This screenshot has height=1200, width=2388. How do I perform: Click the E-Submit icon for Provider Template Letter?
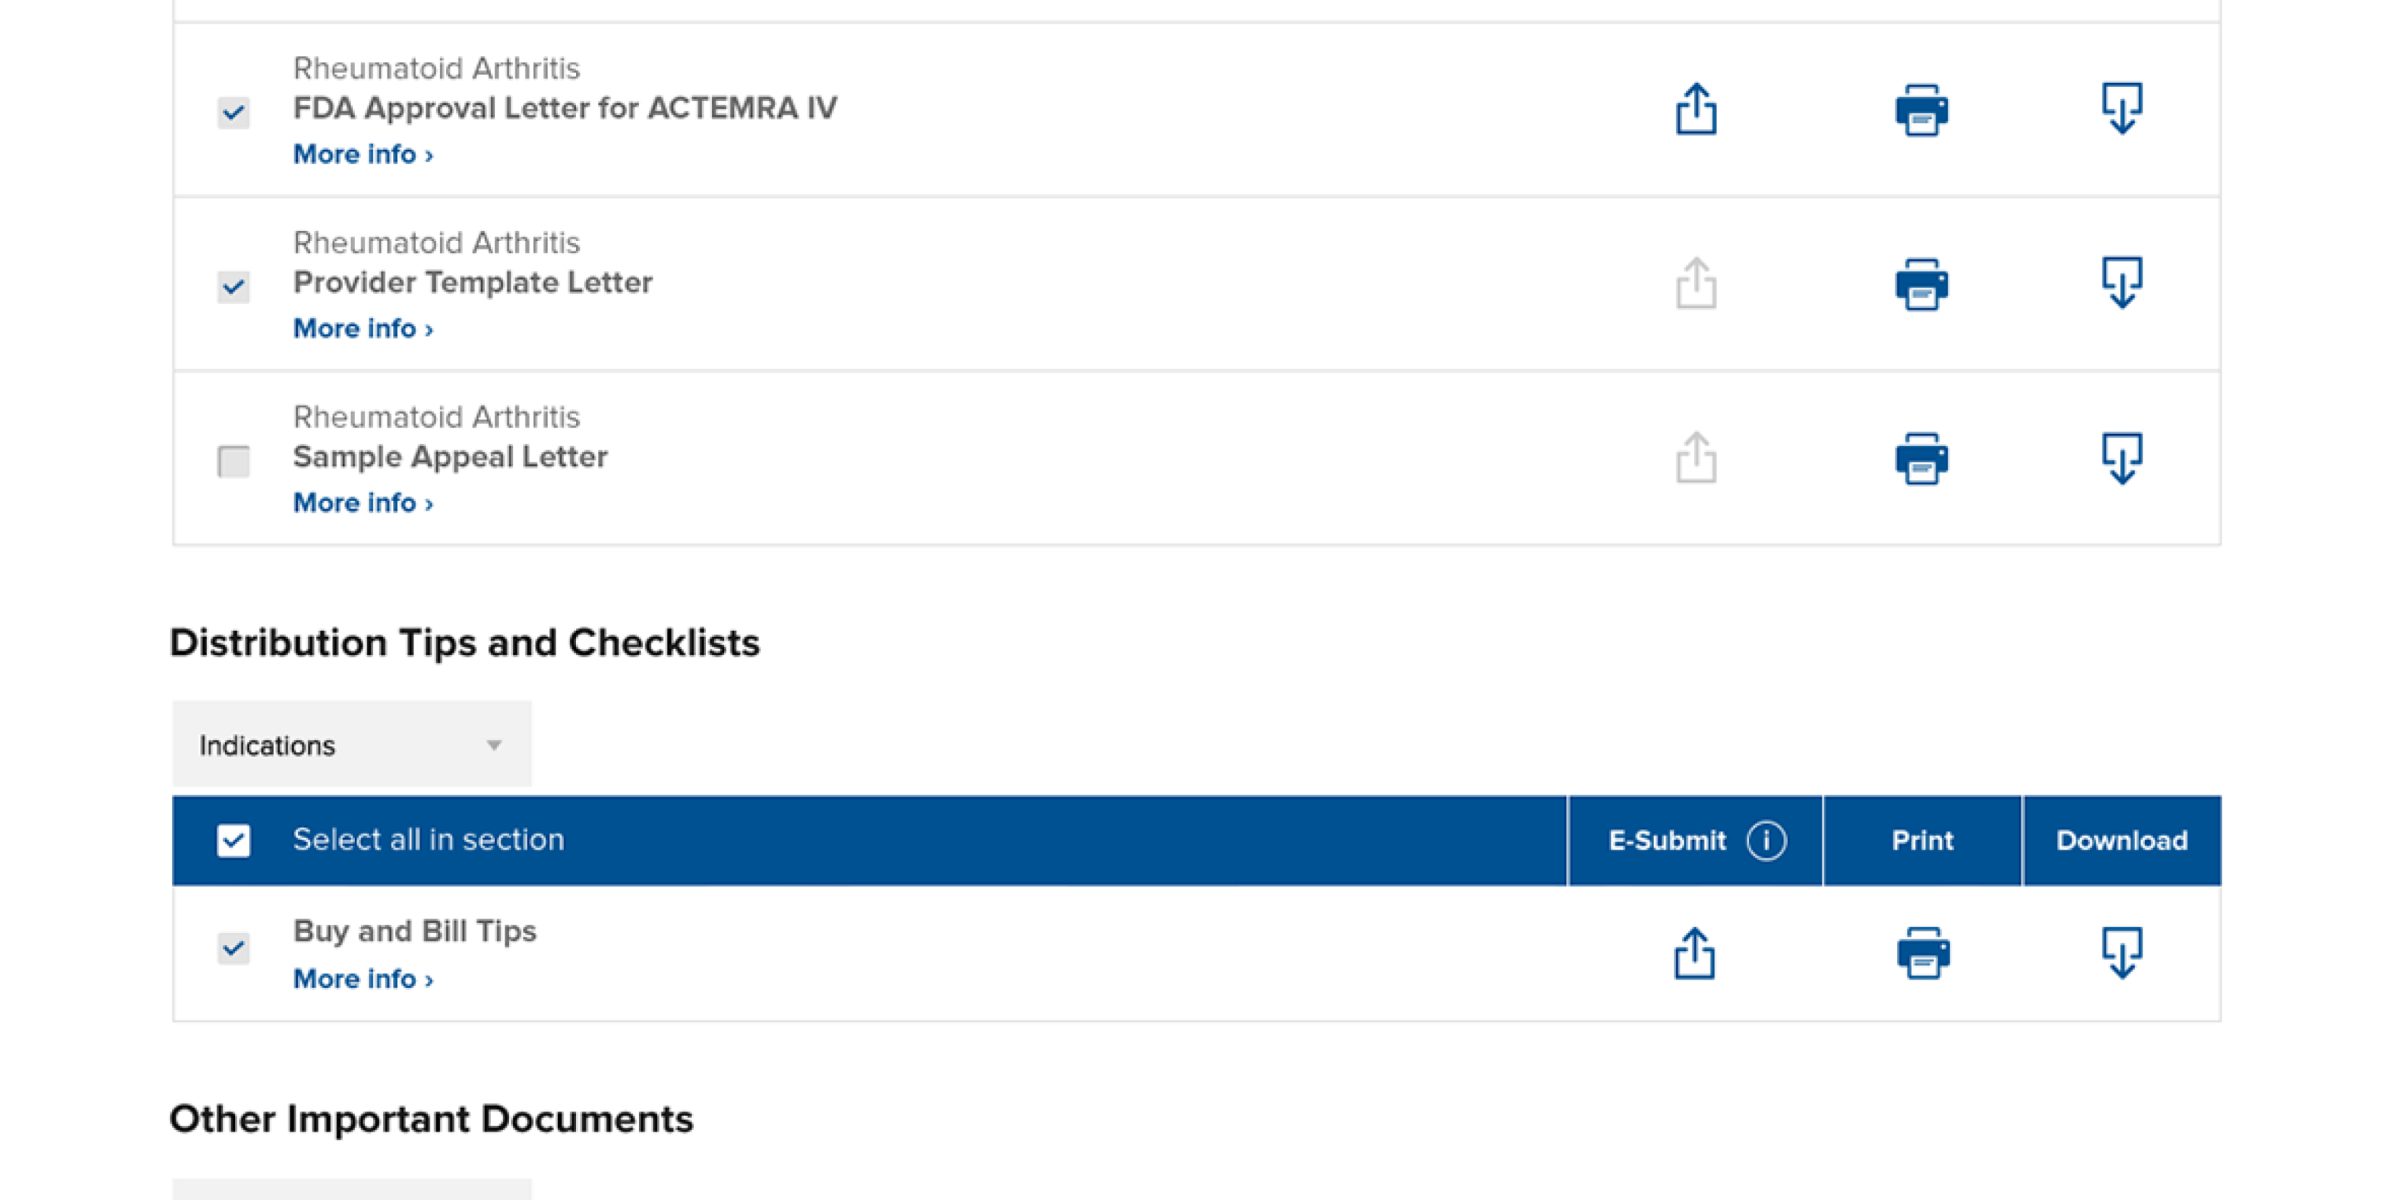click(x=1695, y=282)
